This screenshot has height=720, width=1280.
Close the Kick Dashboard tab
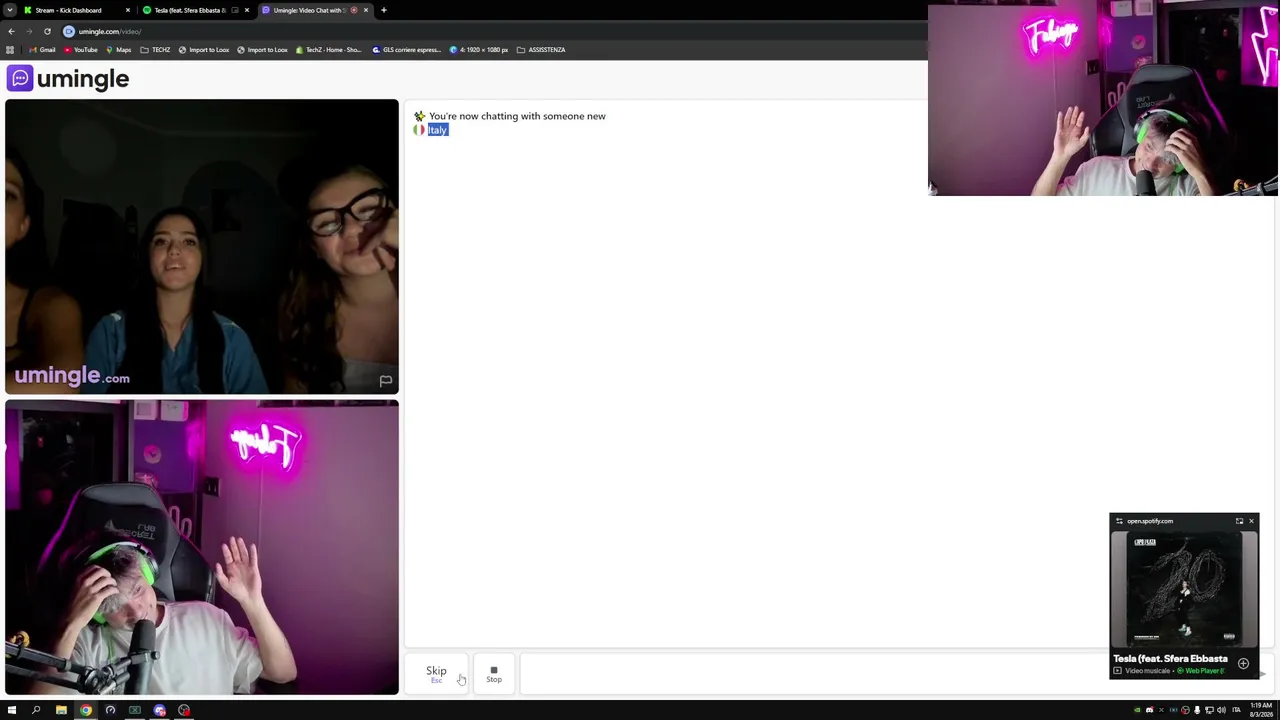coord(127,10)
